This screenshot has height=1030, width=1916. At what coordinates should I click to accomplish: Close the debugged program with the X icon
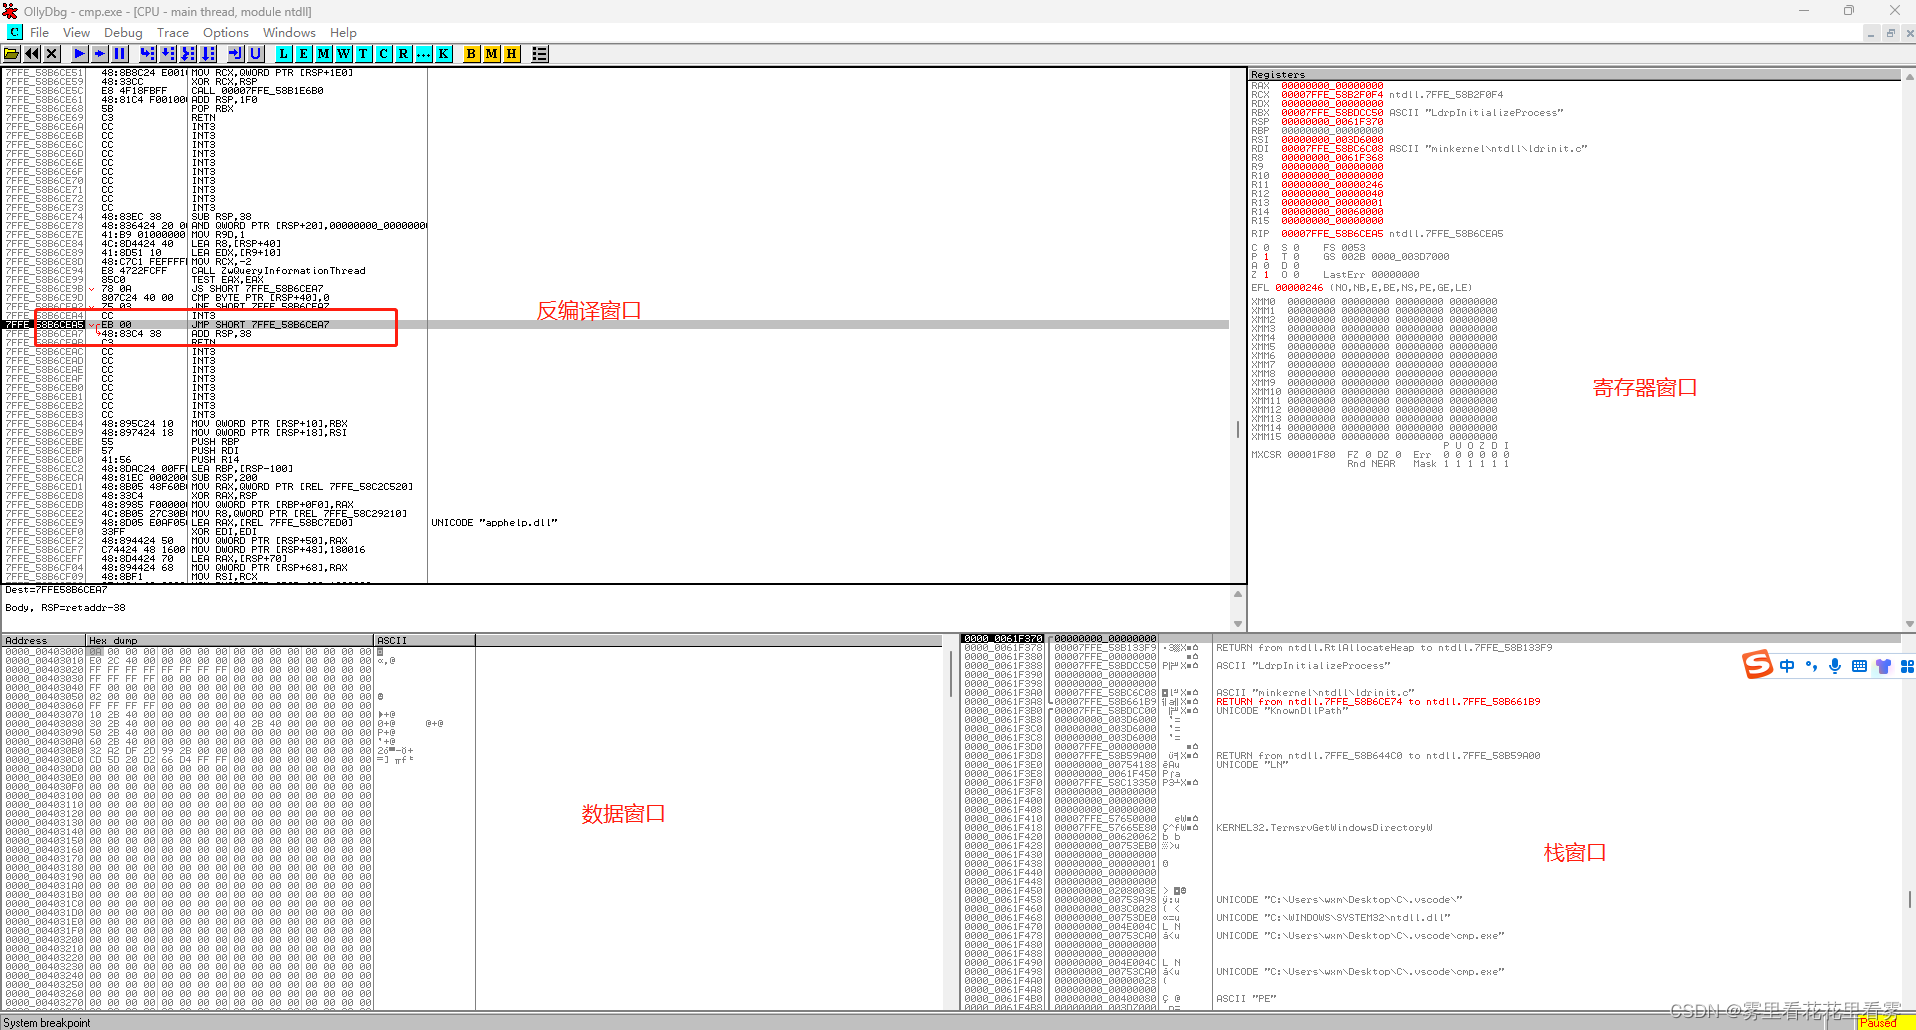click(52, 54)
